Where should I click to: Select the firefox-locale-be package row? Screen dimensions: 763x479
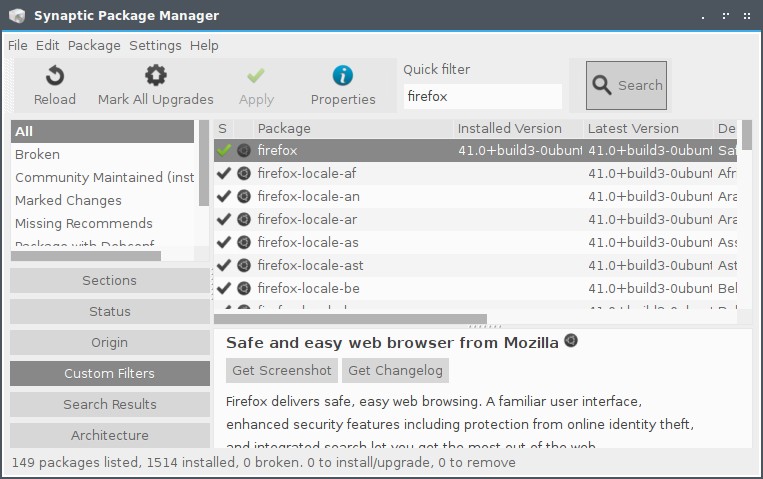(x=475, y=288)
